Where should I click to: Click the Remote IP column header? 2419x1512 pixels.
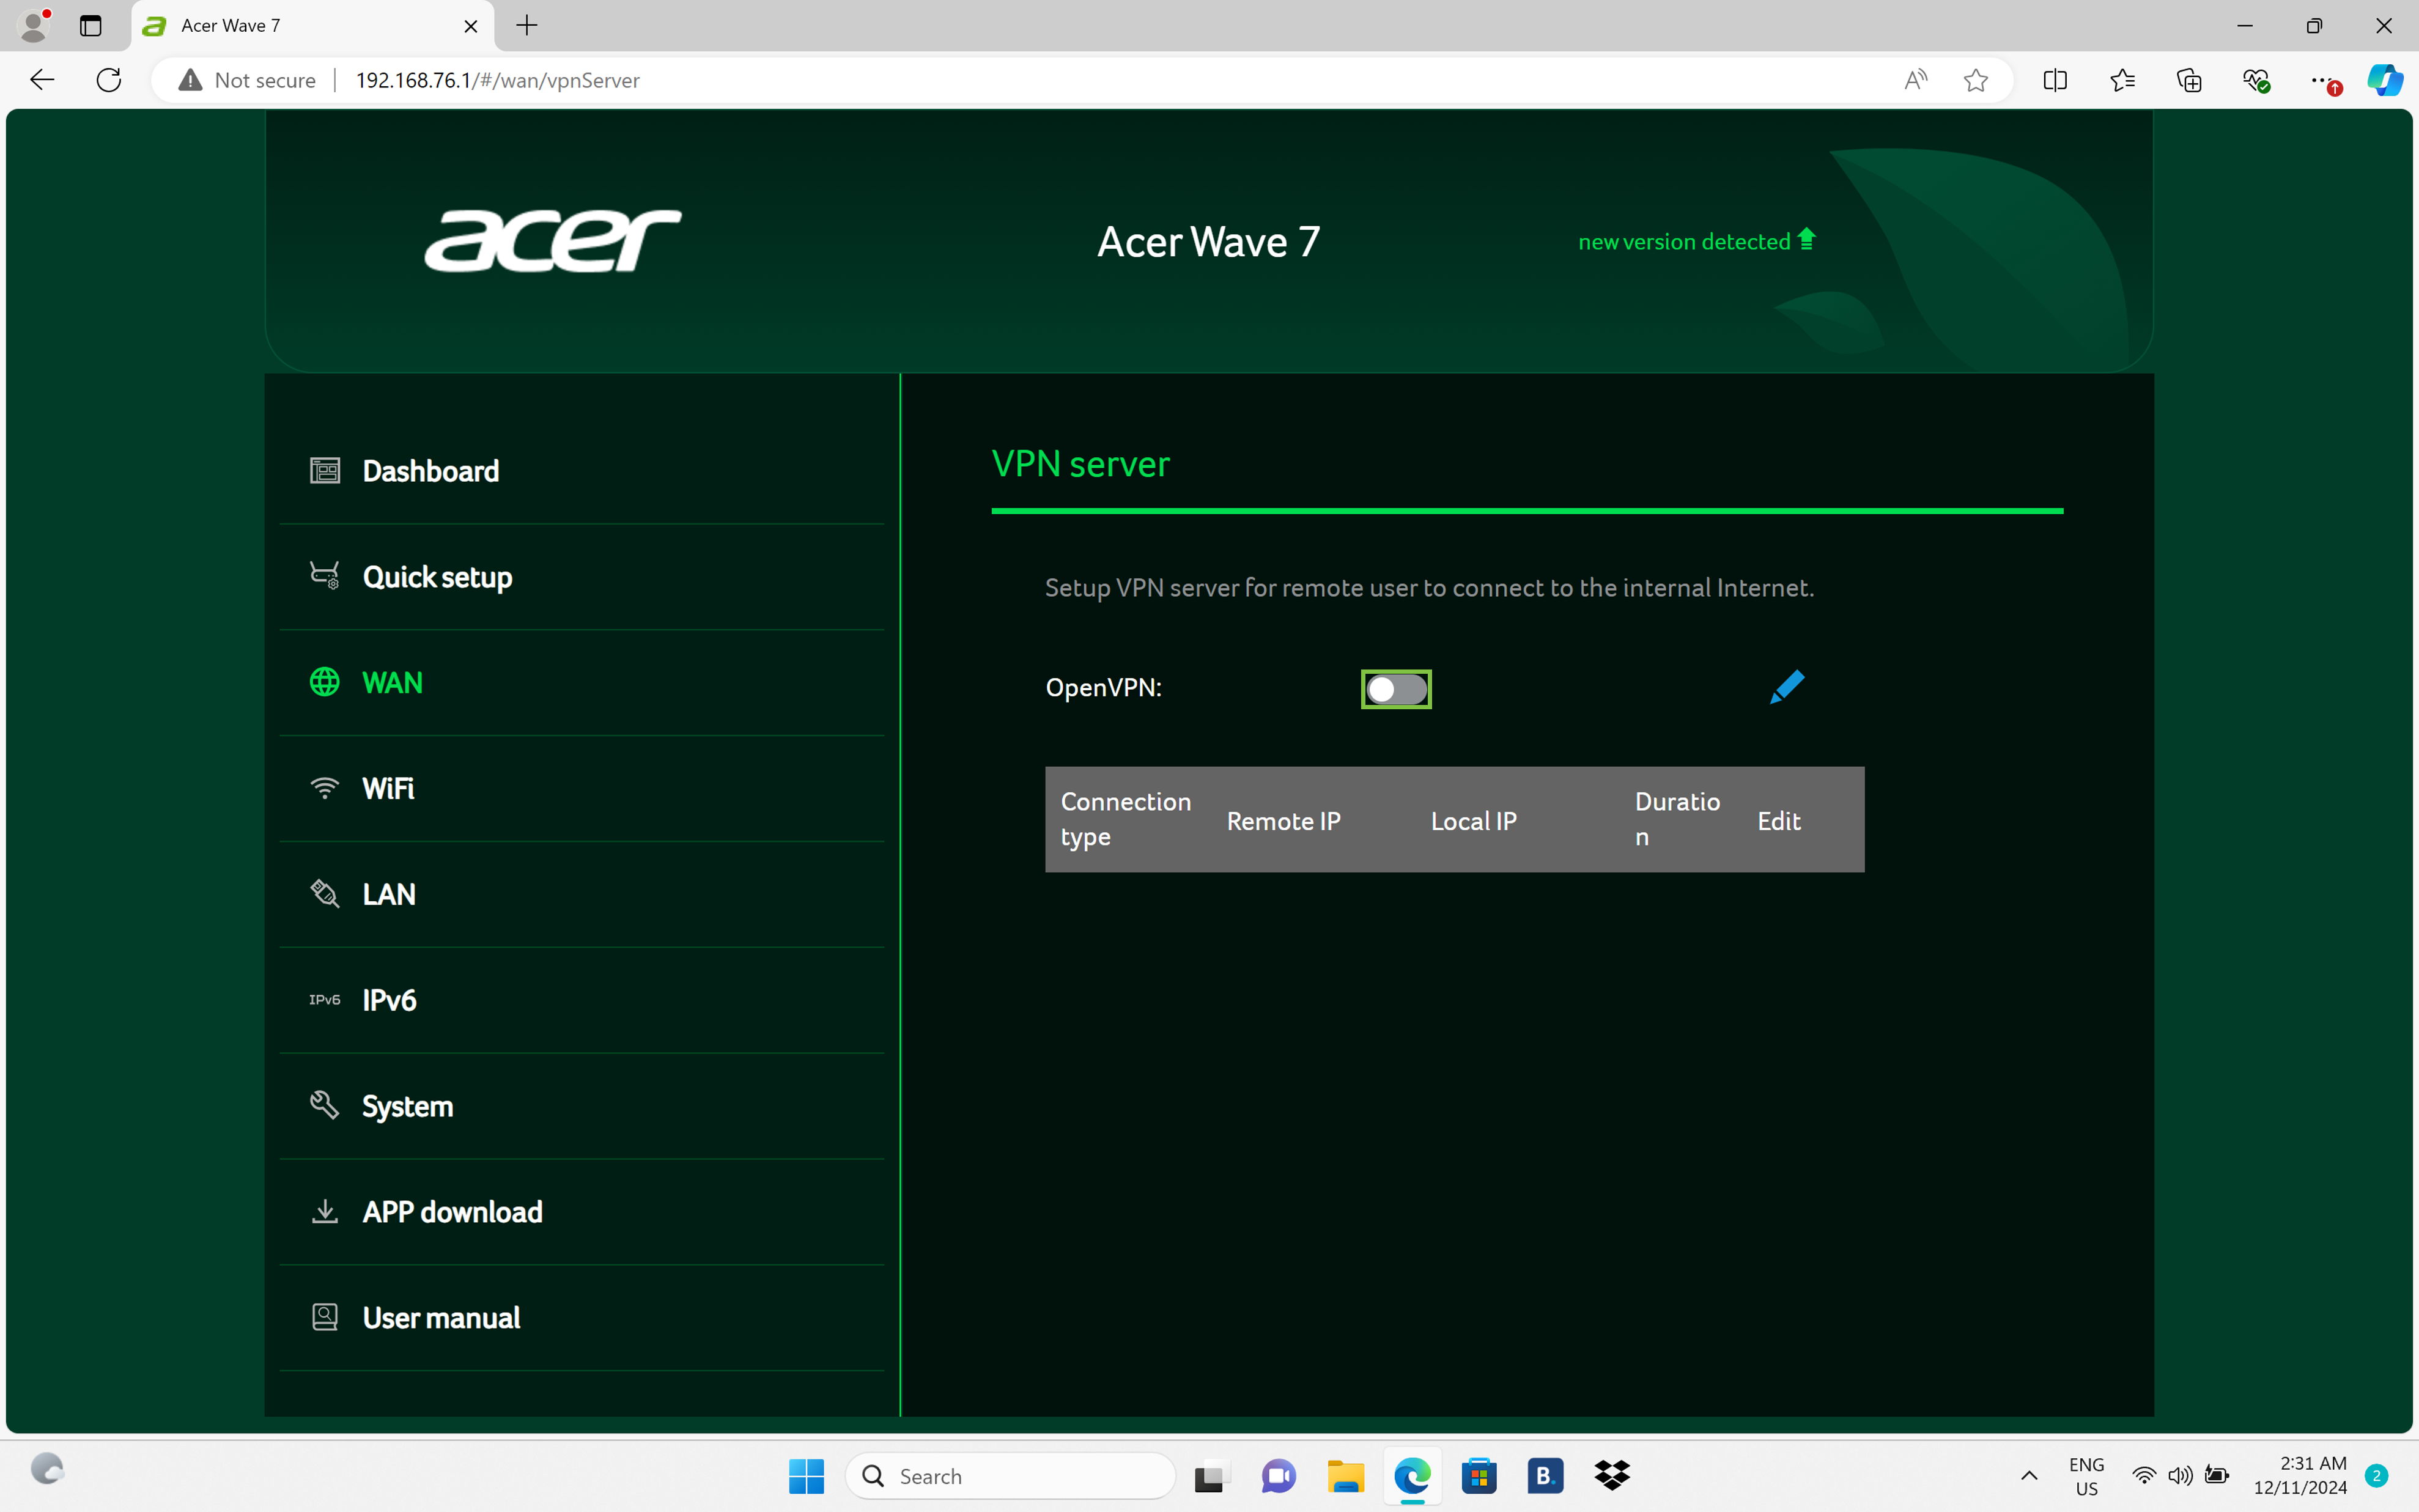[x=1283, y=821]
